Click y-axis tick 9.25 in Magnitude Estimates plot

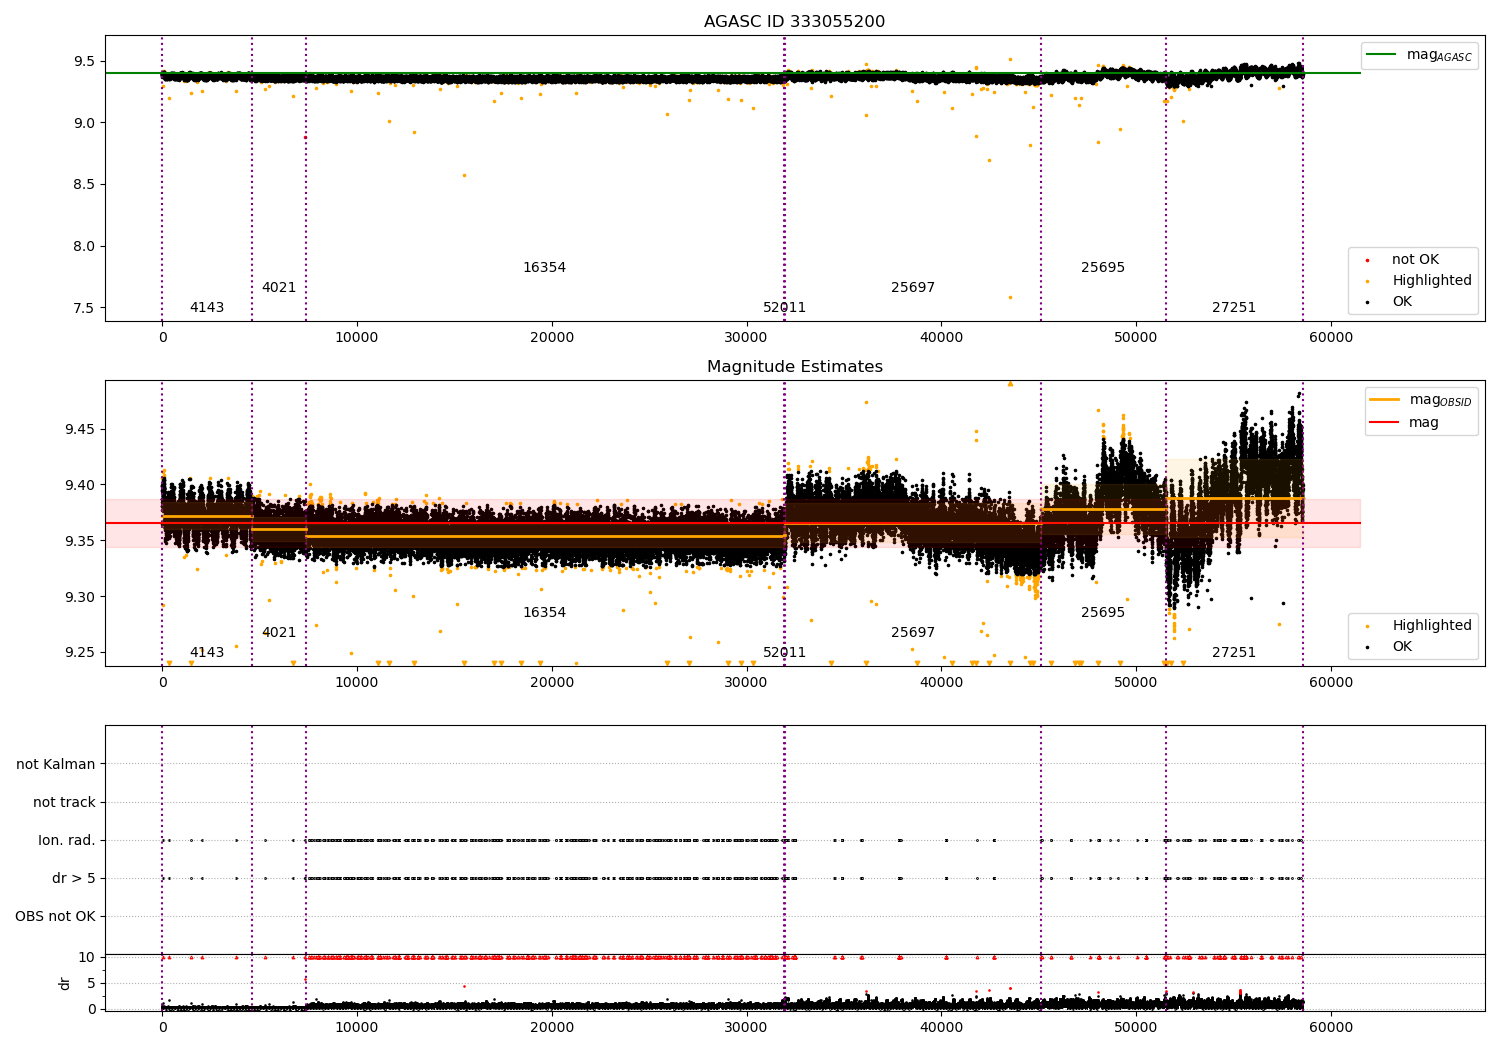pos(80,652)
